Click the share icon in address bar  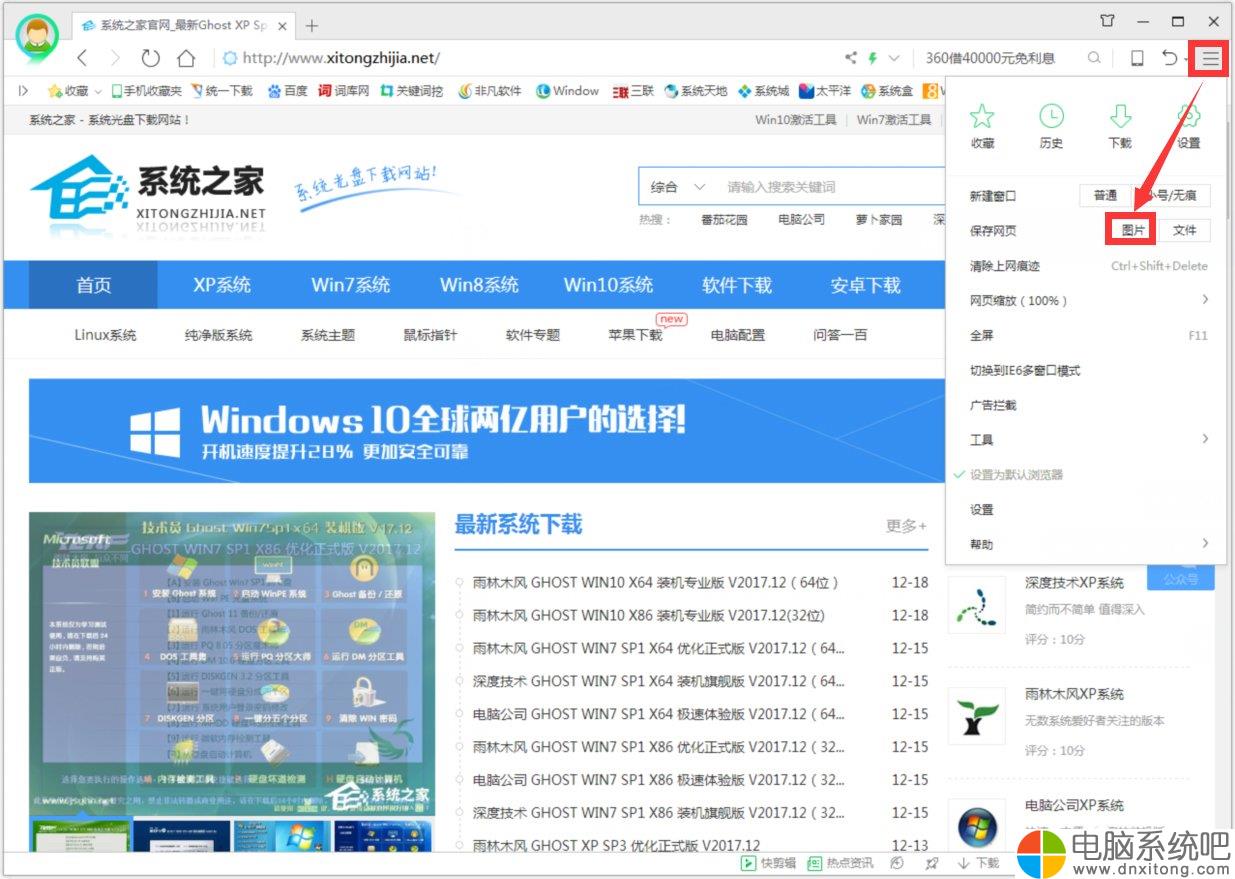[x=851, y=58]
